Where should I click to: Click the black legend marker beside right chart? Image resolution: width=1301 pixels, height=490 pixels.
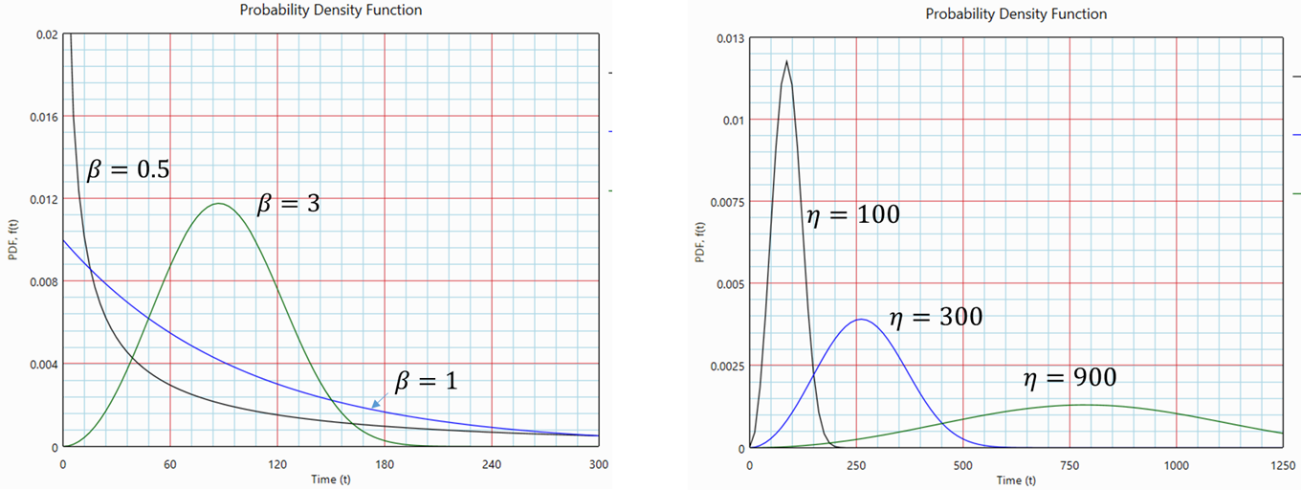1296,76
